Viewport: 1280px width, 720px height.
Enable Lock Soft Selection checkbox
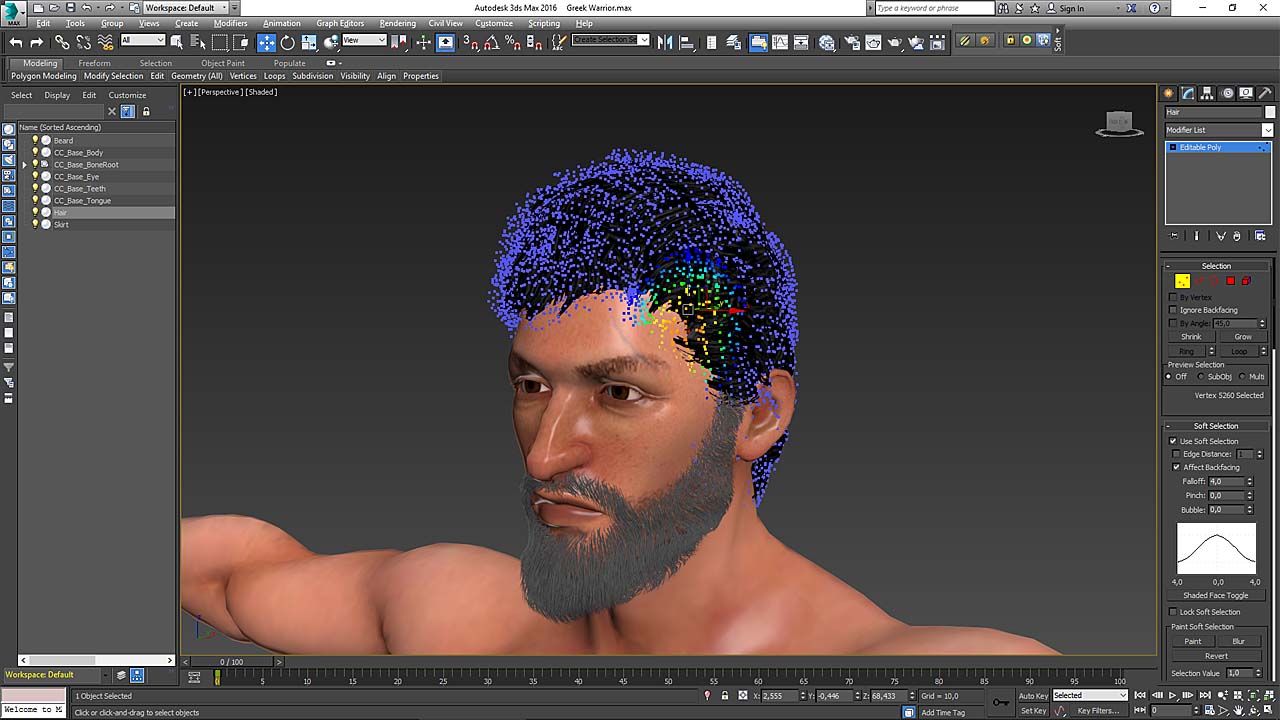[1174, 612]
